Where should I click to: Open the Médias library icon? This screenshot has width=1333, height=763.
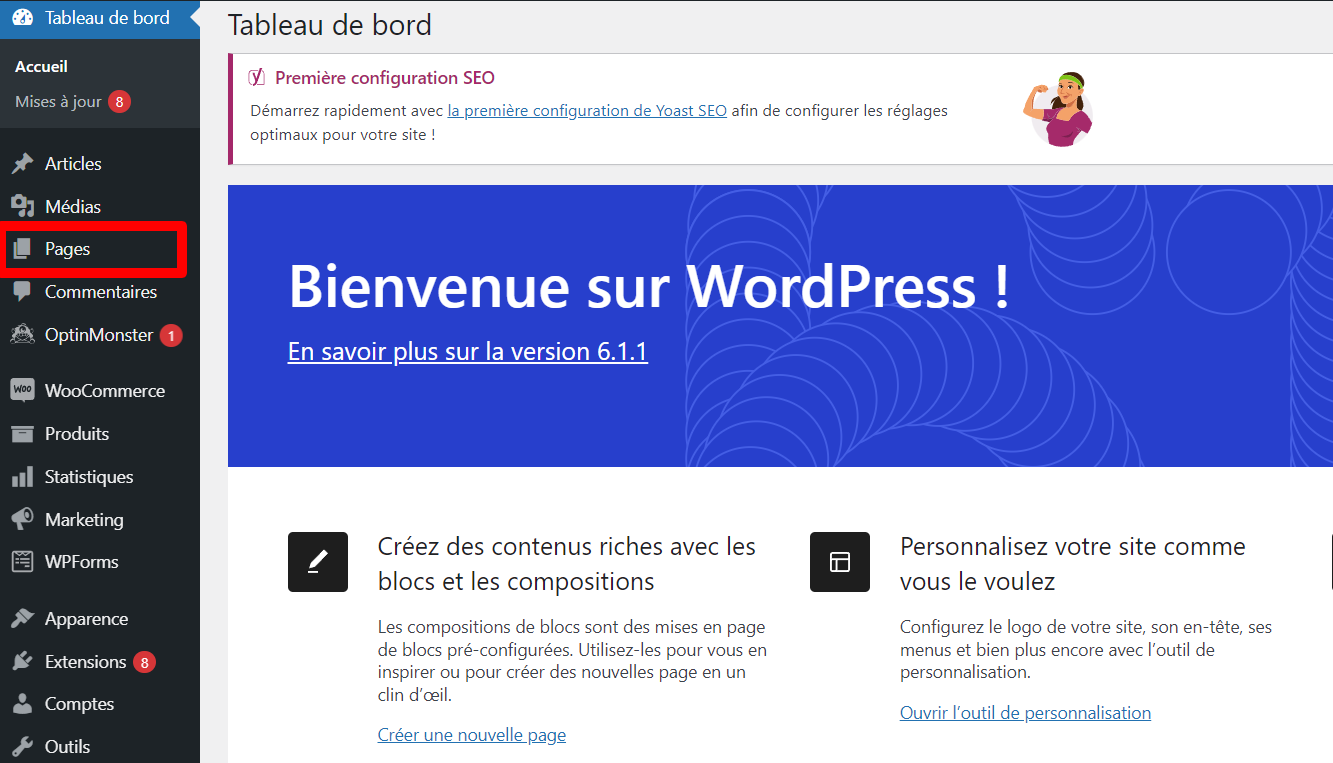point(24,206)
